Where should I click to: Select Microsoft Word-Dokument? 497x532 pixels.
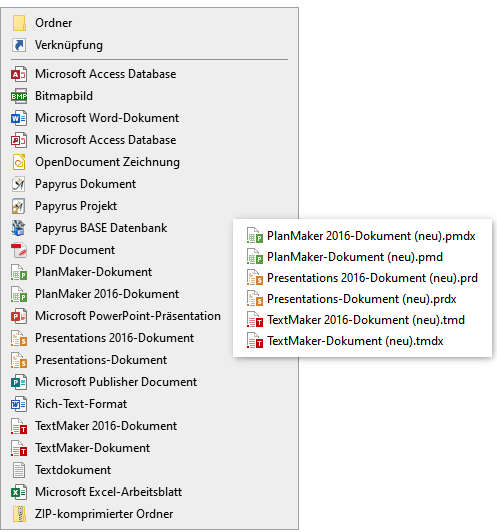click(x=149, y=118)
